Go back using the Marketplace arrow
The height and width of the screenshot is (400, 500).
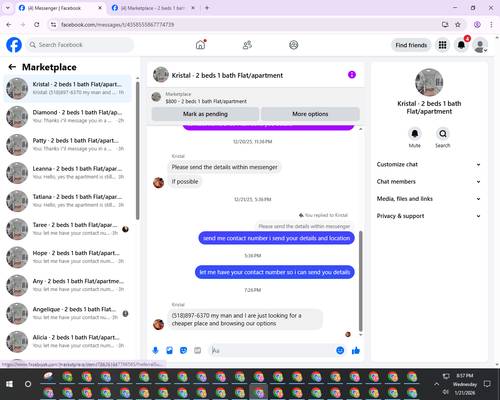(x=12, y=67)
